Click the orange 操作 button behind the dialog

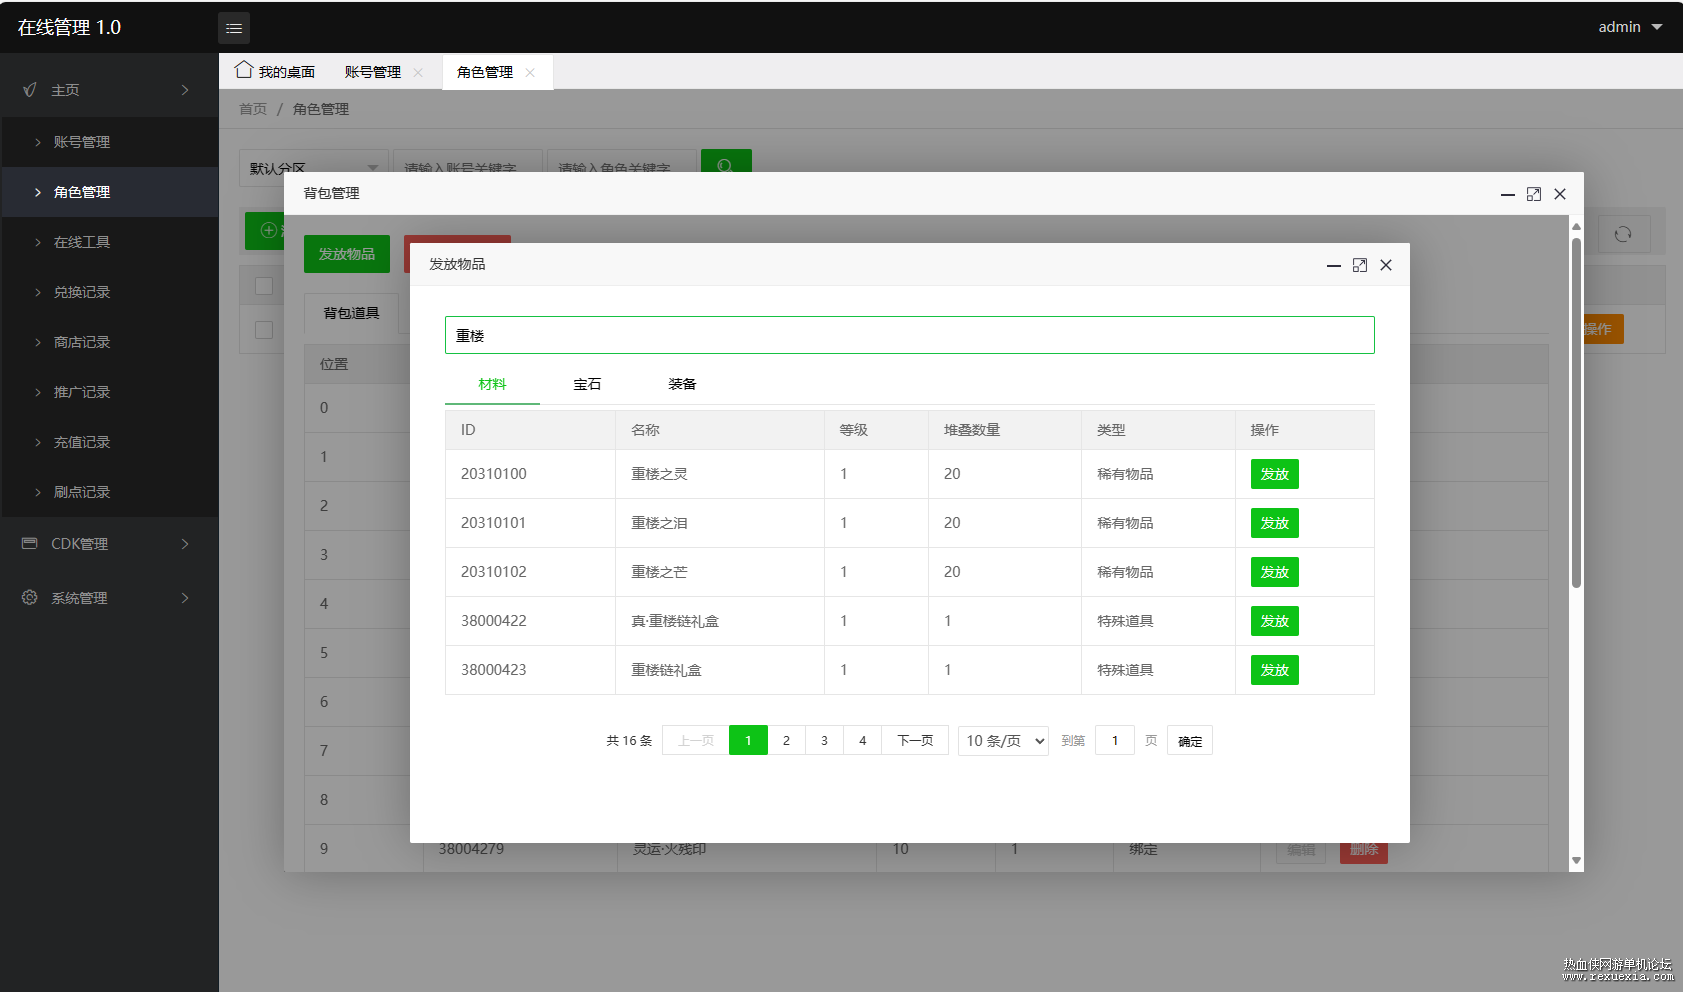click(1602, 329)
